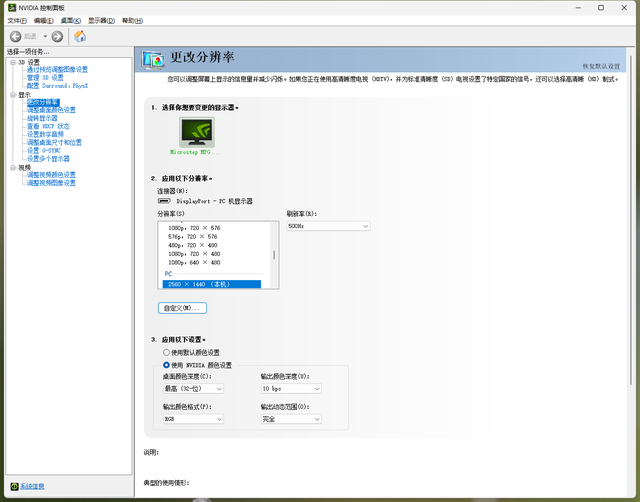Click the 更改分辨率 header monitor icon
Screen dimensions: 640x502
tap(153, 60)
